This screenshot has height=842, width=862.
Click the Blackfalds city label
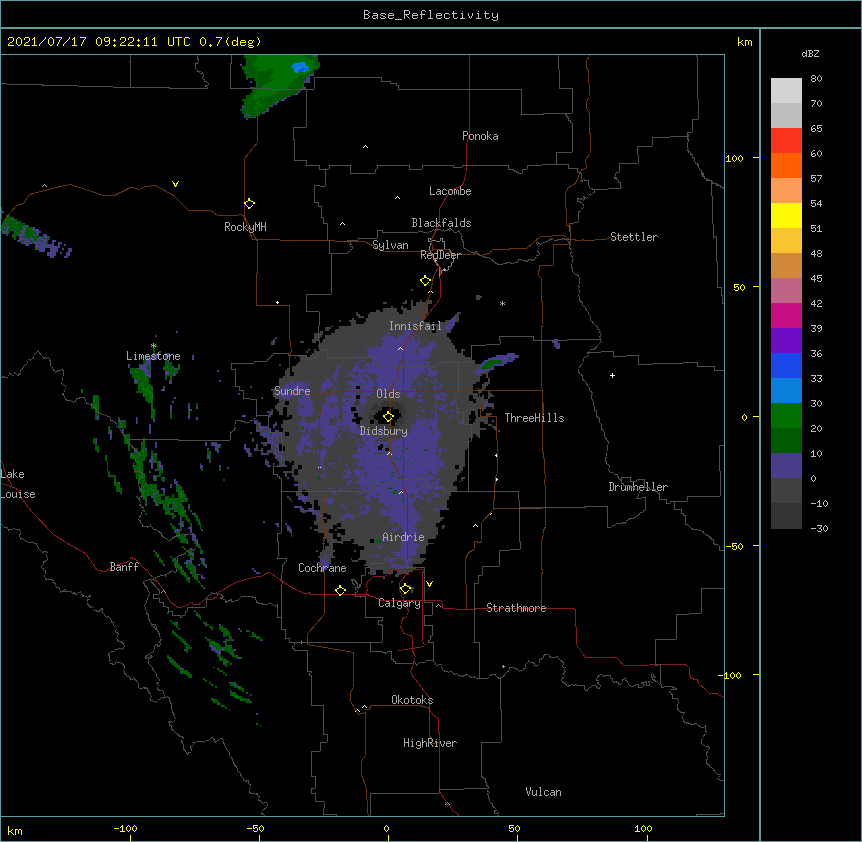441,223
